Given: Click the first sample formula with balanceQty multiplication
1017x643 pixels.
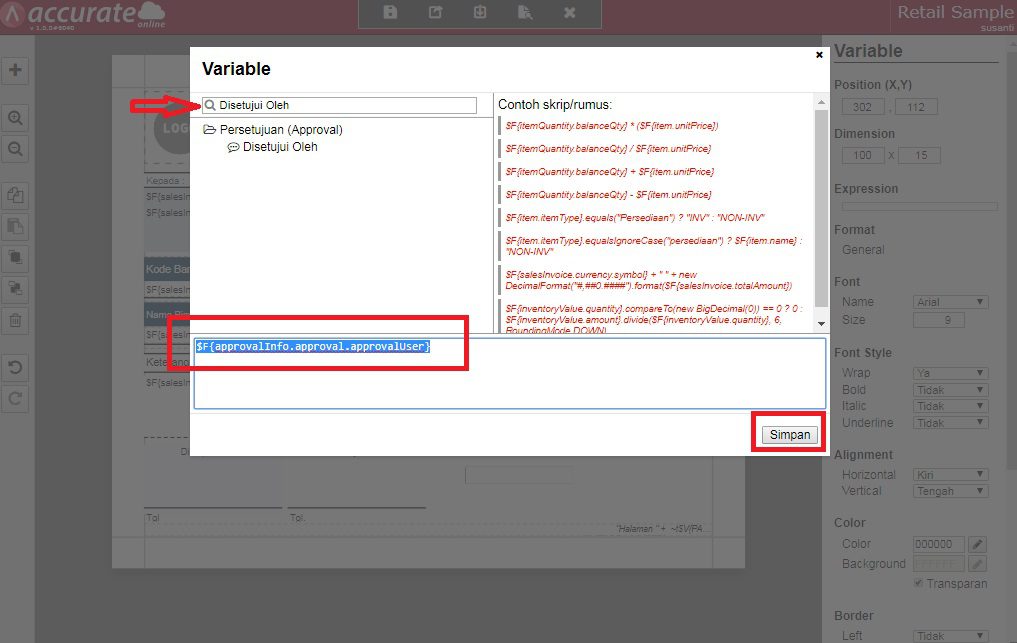Looking at the screenshot, I should pyautogui.click(x=611, y=126).
